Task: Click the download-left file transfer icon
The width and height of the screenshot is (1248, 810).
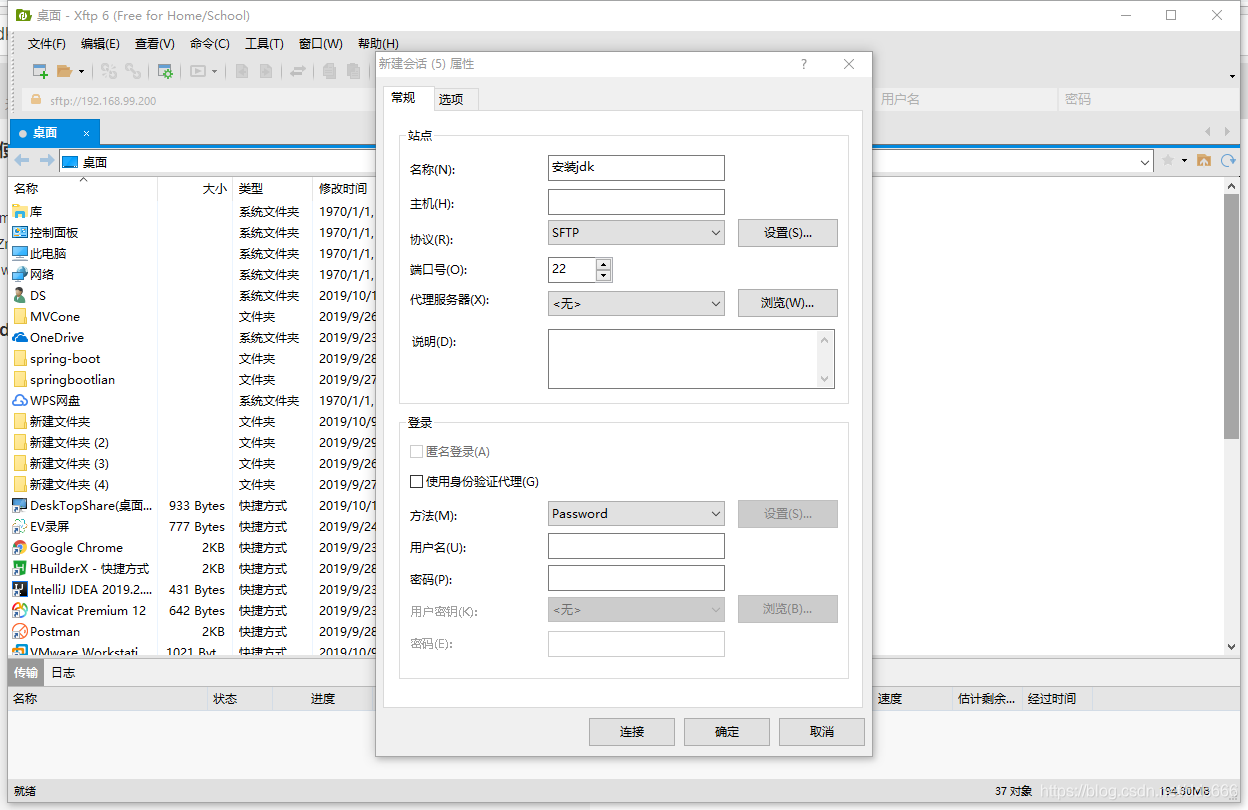Action: tap(242, 71)
